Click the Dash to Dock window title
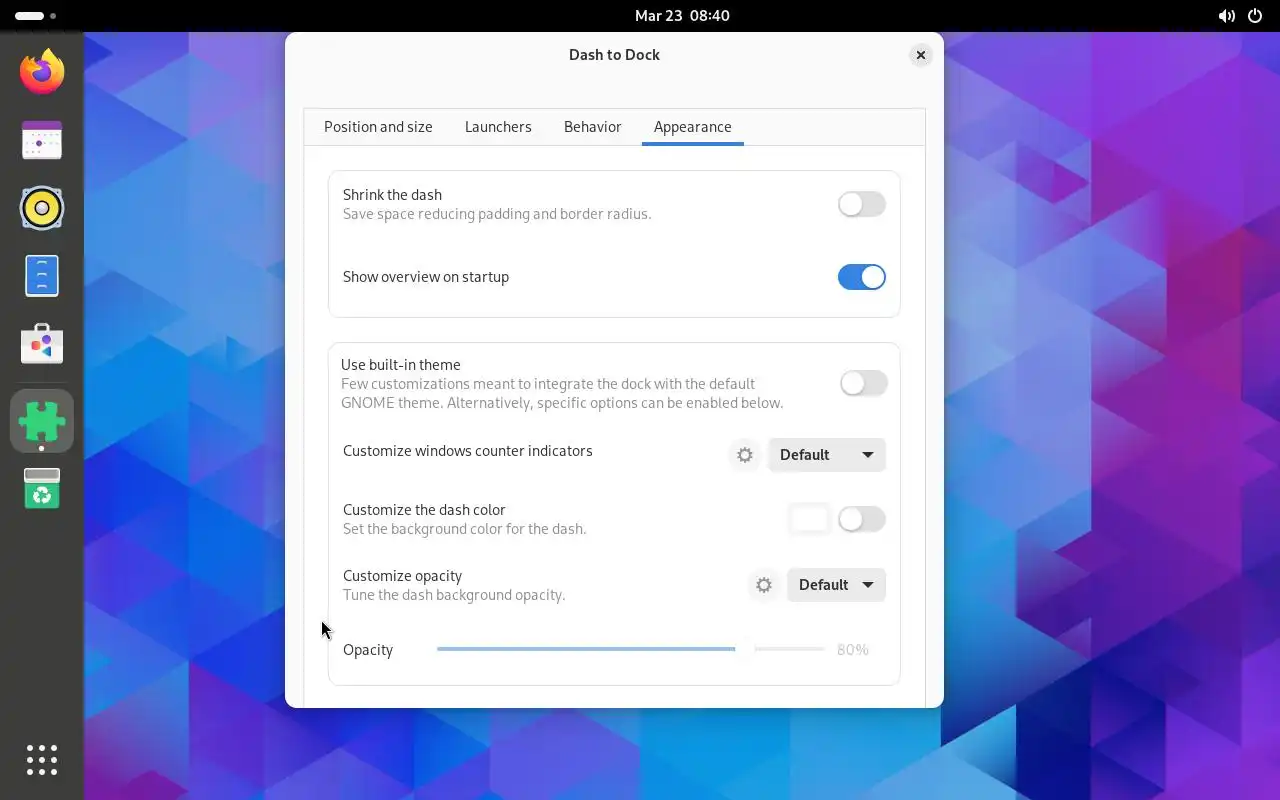The image size is (1280, 800). [614, 55]
